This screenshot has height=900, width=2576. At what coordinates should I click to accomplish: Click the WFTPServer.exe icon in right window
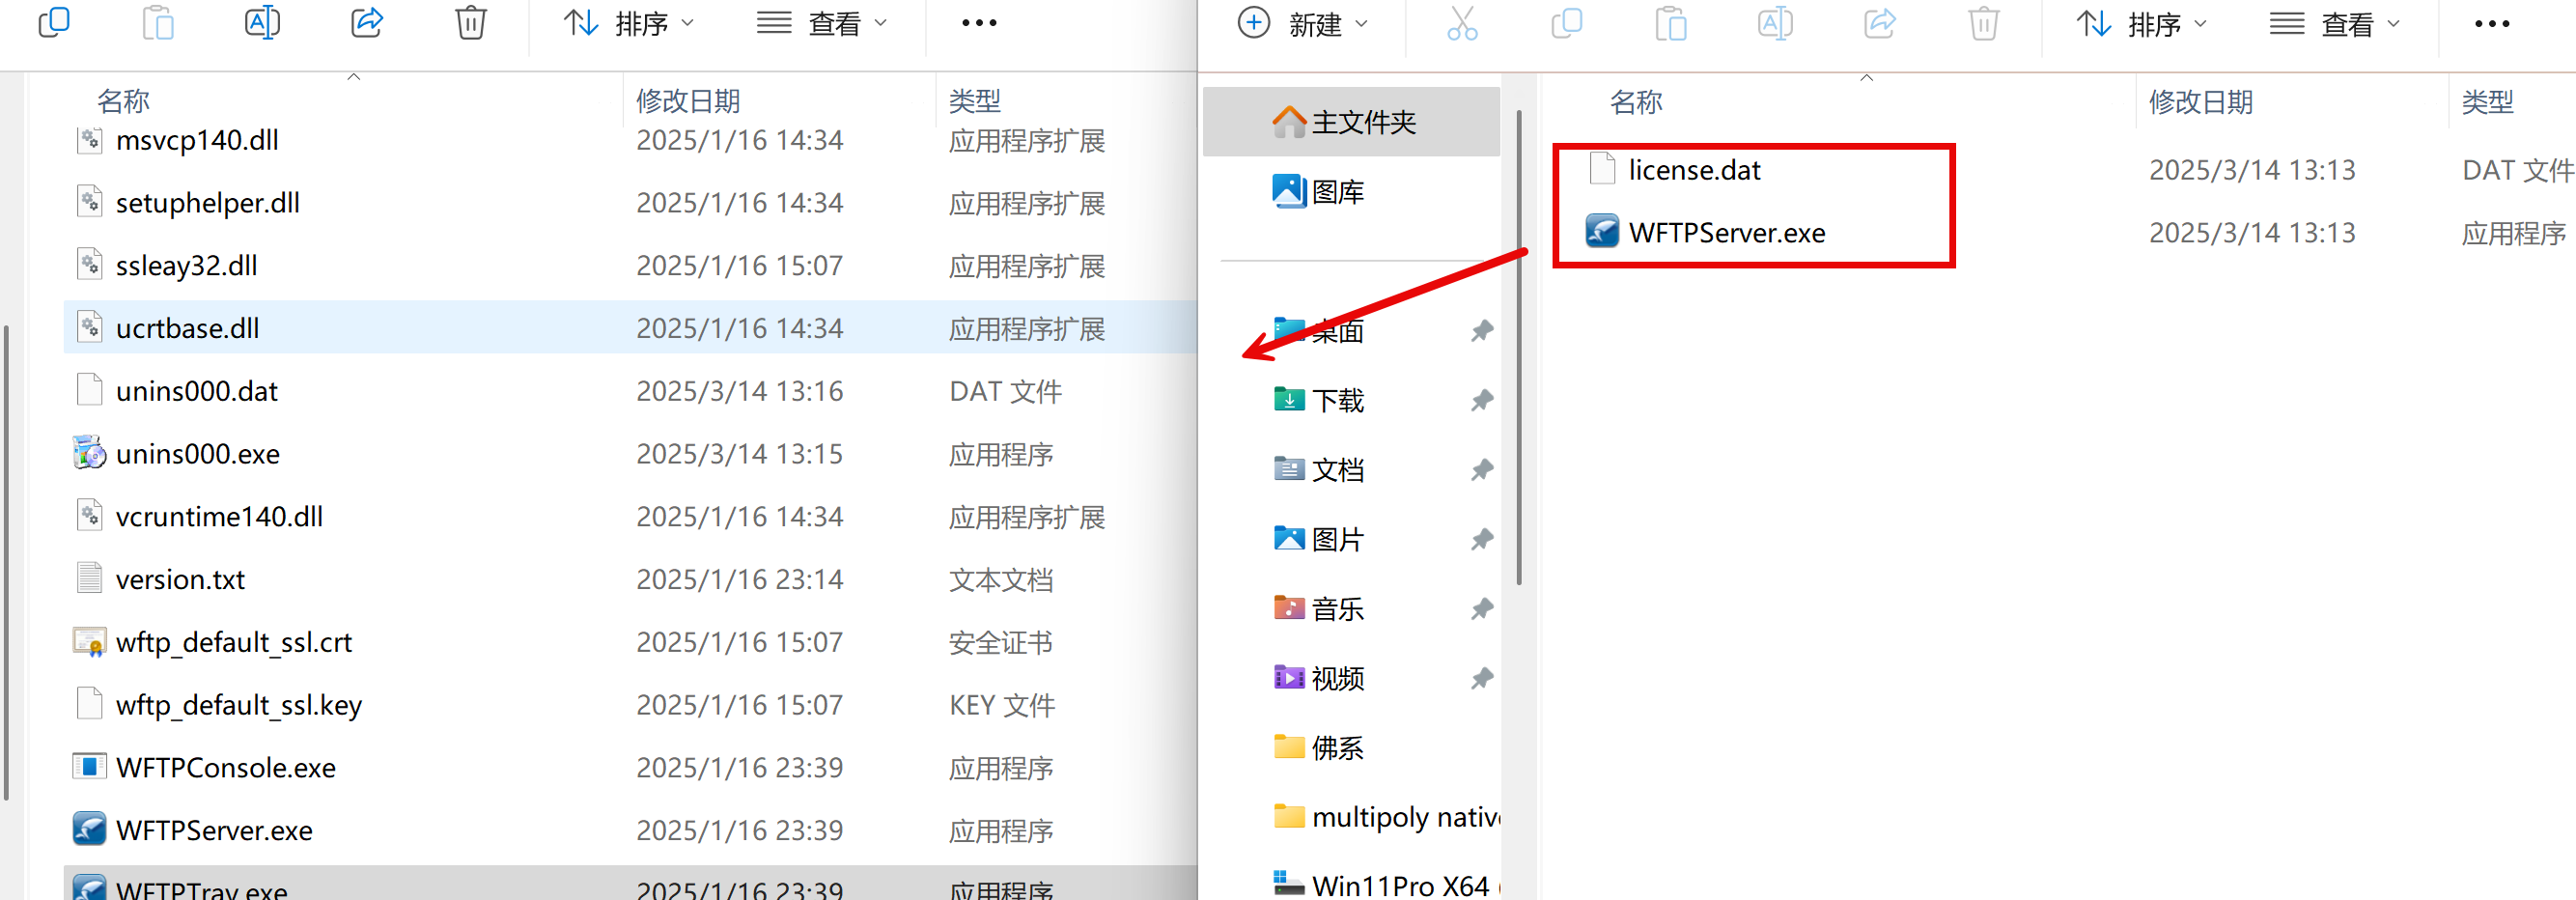pyautogui.click(x=1601, y=232)
